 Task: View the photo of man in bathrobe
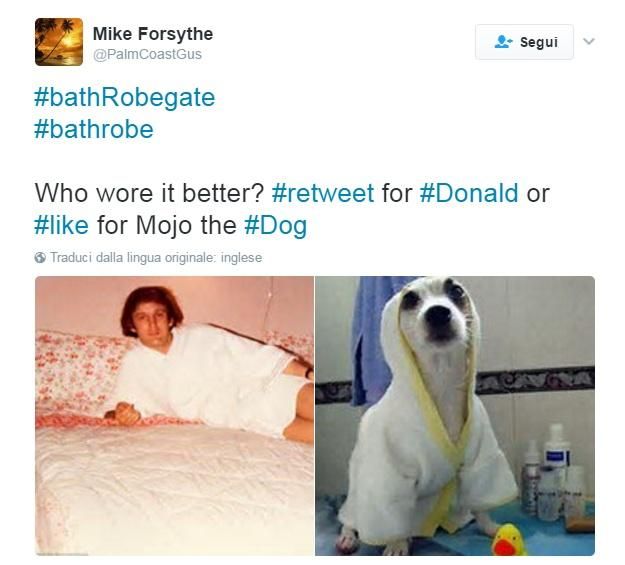click(x=175, y=415)
